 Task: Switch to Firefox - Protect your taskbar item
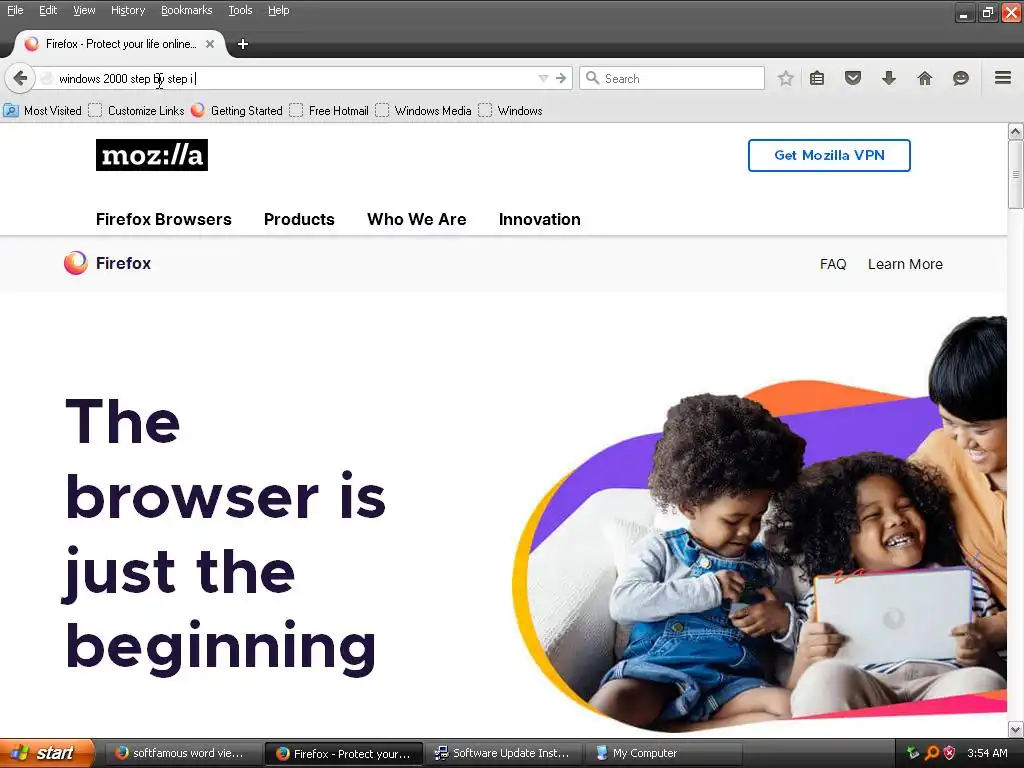344,754
